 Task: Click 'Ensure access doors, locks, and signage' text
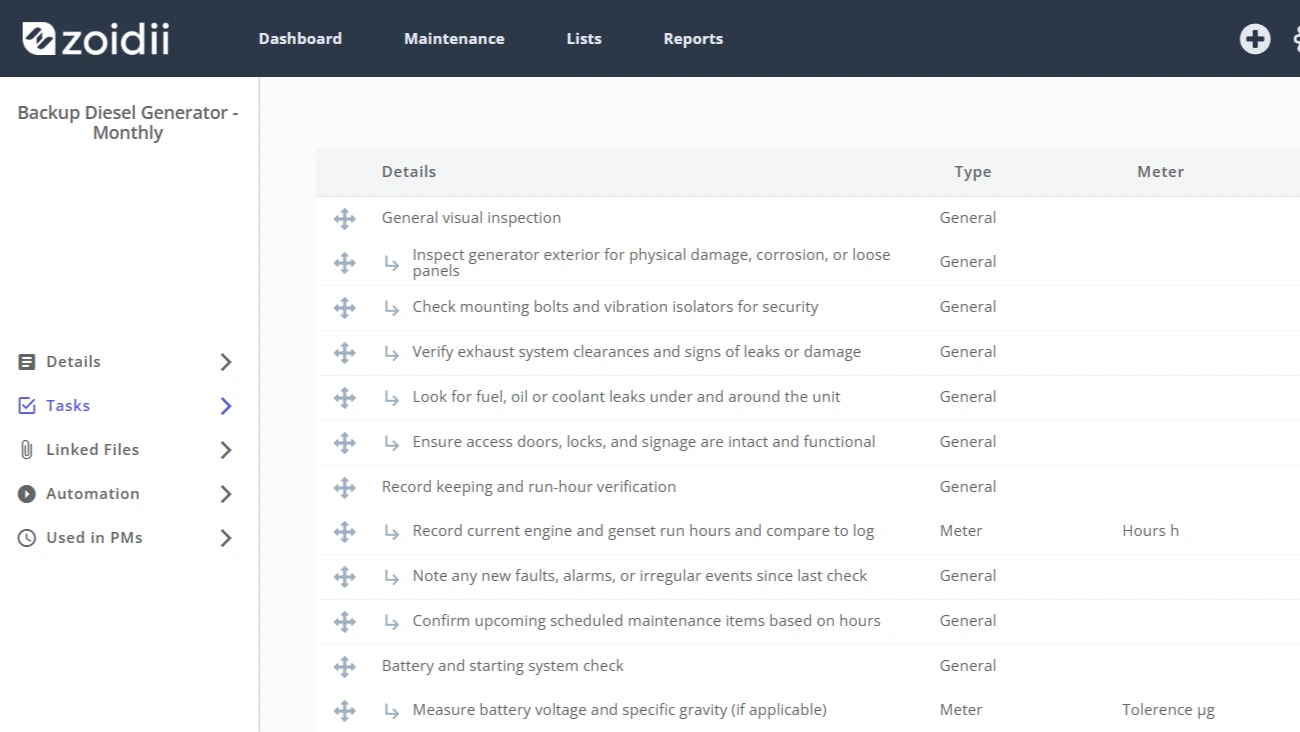pyautogui.click(x=644, y=442)
